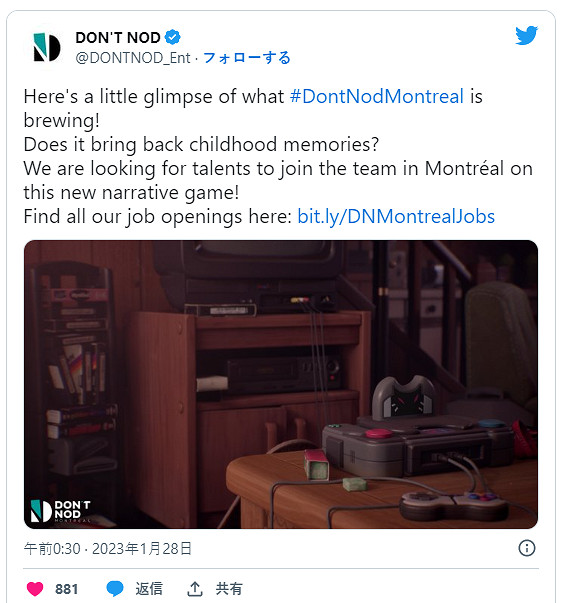Click the フォローする follow link
This screenshot has height=603, width=561.
pos(246,58)
